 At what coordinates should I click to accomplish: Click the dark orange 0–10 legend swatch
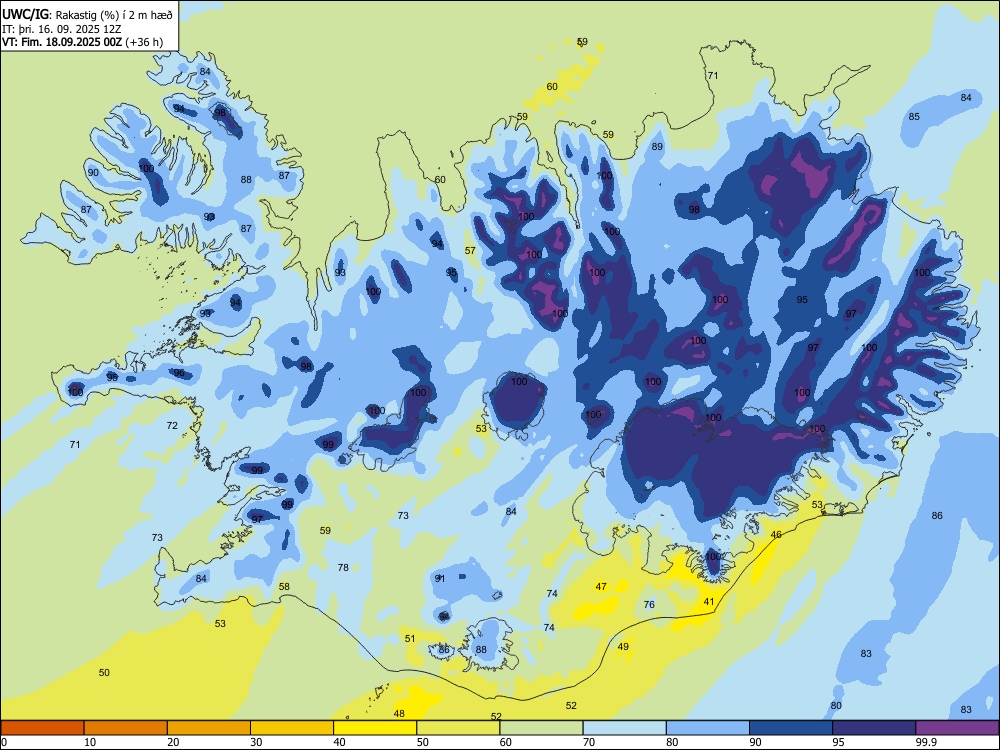43,728
